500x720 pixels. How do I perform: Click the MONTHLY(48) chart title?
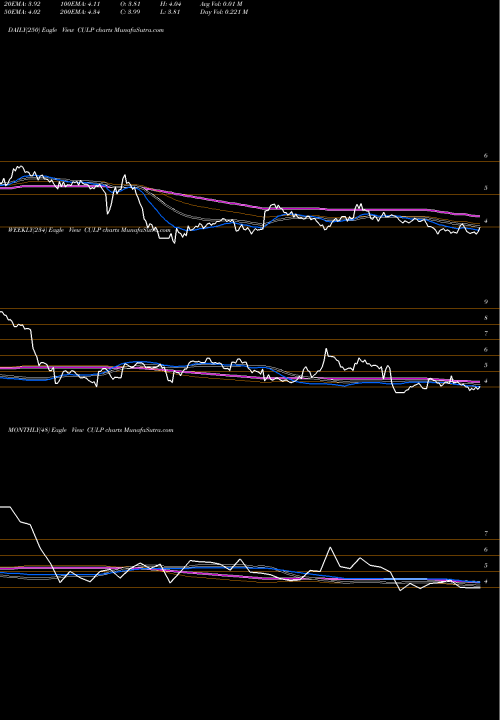pos(90,430)
